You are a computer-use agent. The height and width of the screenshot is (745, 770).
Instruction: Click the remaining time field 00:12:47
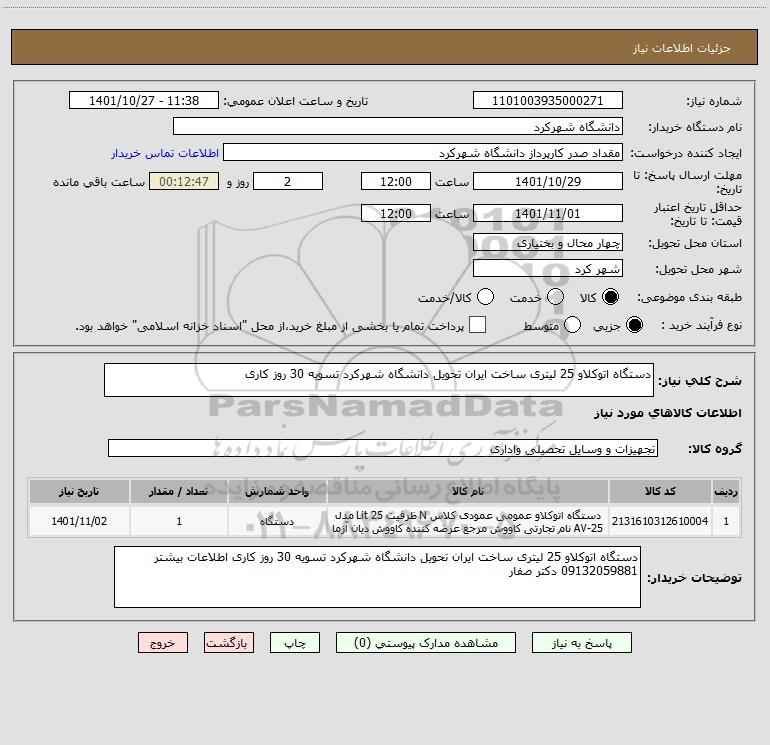click(x=184, y=181)
